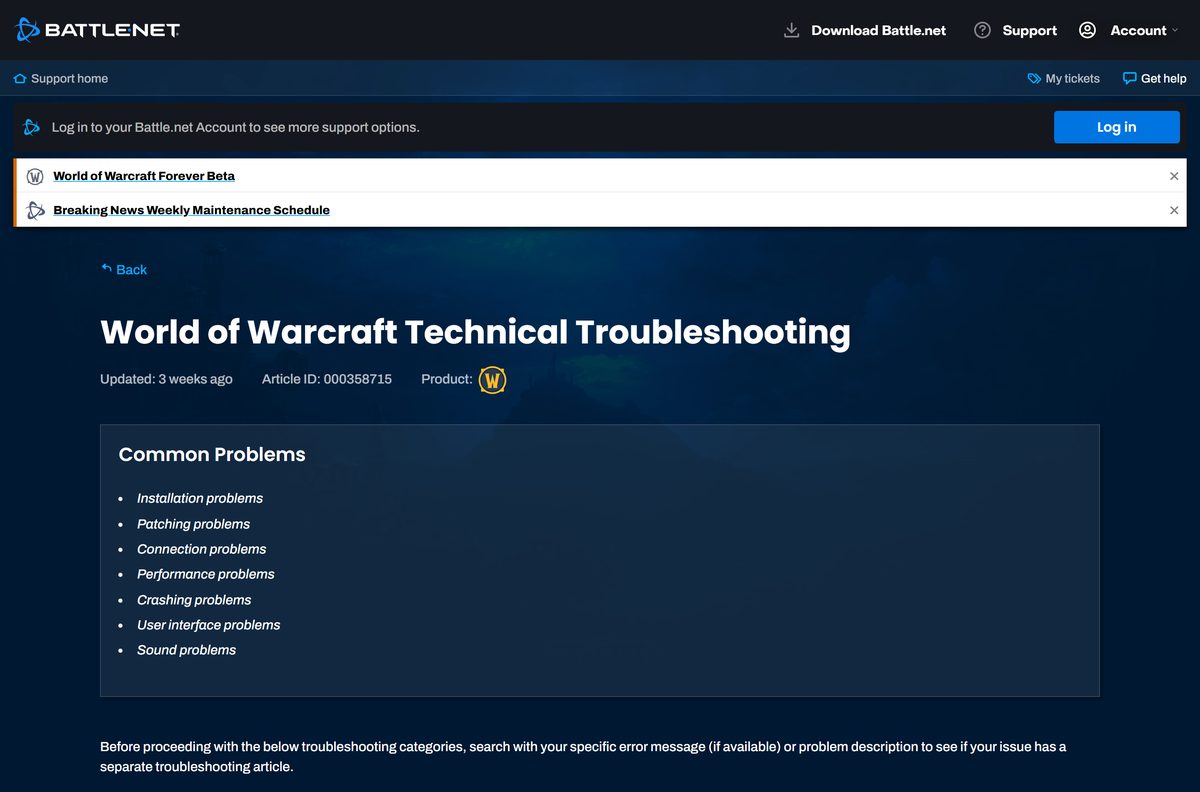Jump to Crashing problems
1200x792 pixels.
tap(194, 600)
